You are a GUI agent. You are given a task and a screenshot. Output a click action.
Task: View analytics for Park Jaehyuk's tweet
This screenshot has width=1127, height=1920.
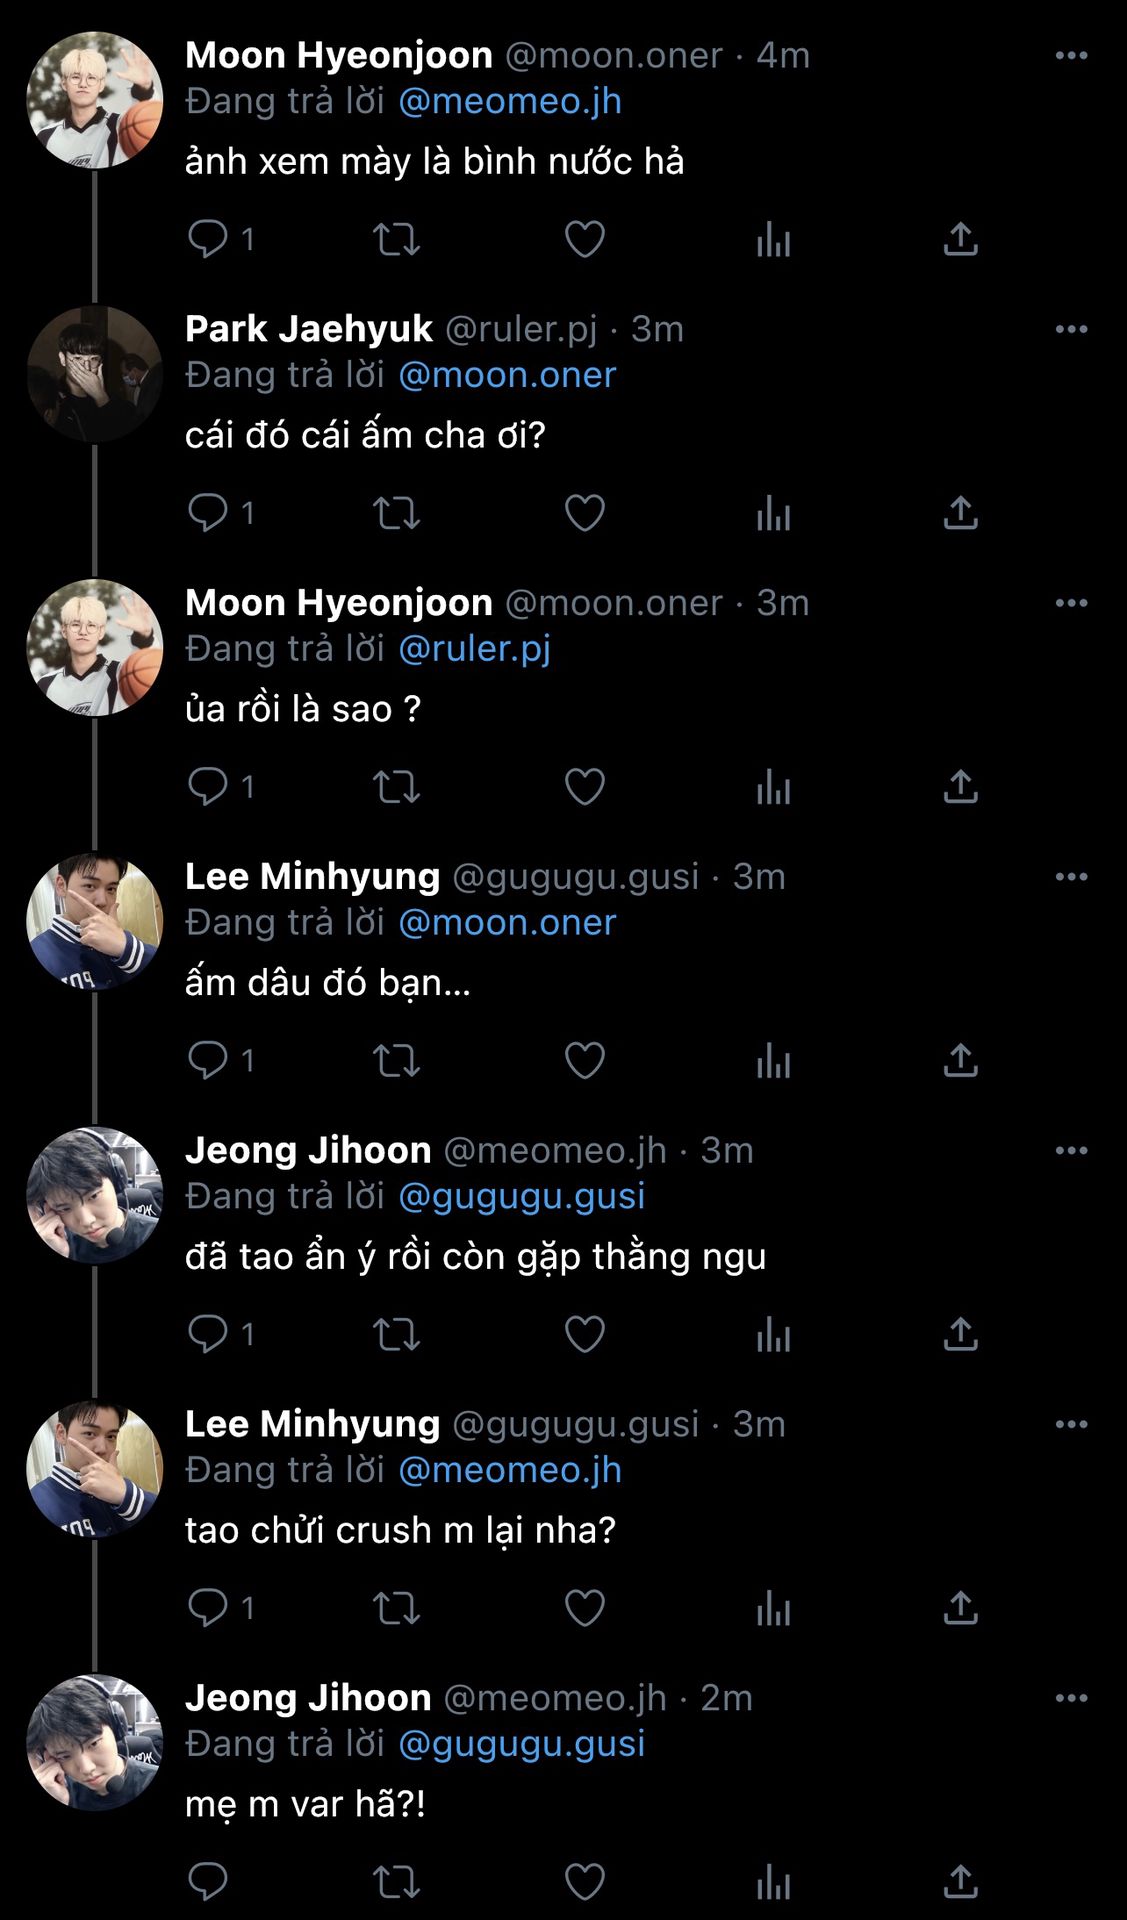(773, 513)
